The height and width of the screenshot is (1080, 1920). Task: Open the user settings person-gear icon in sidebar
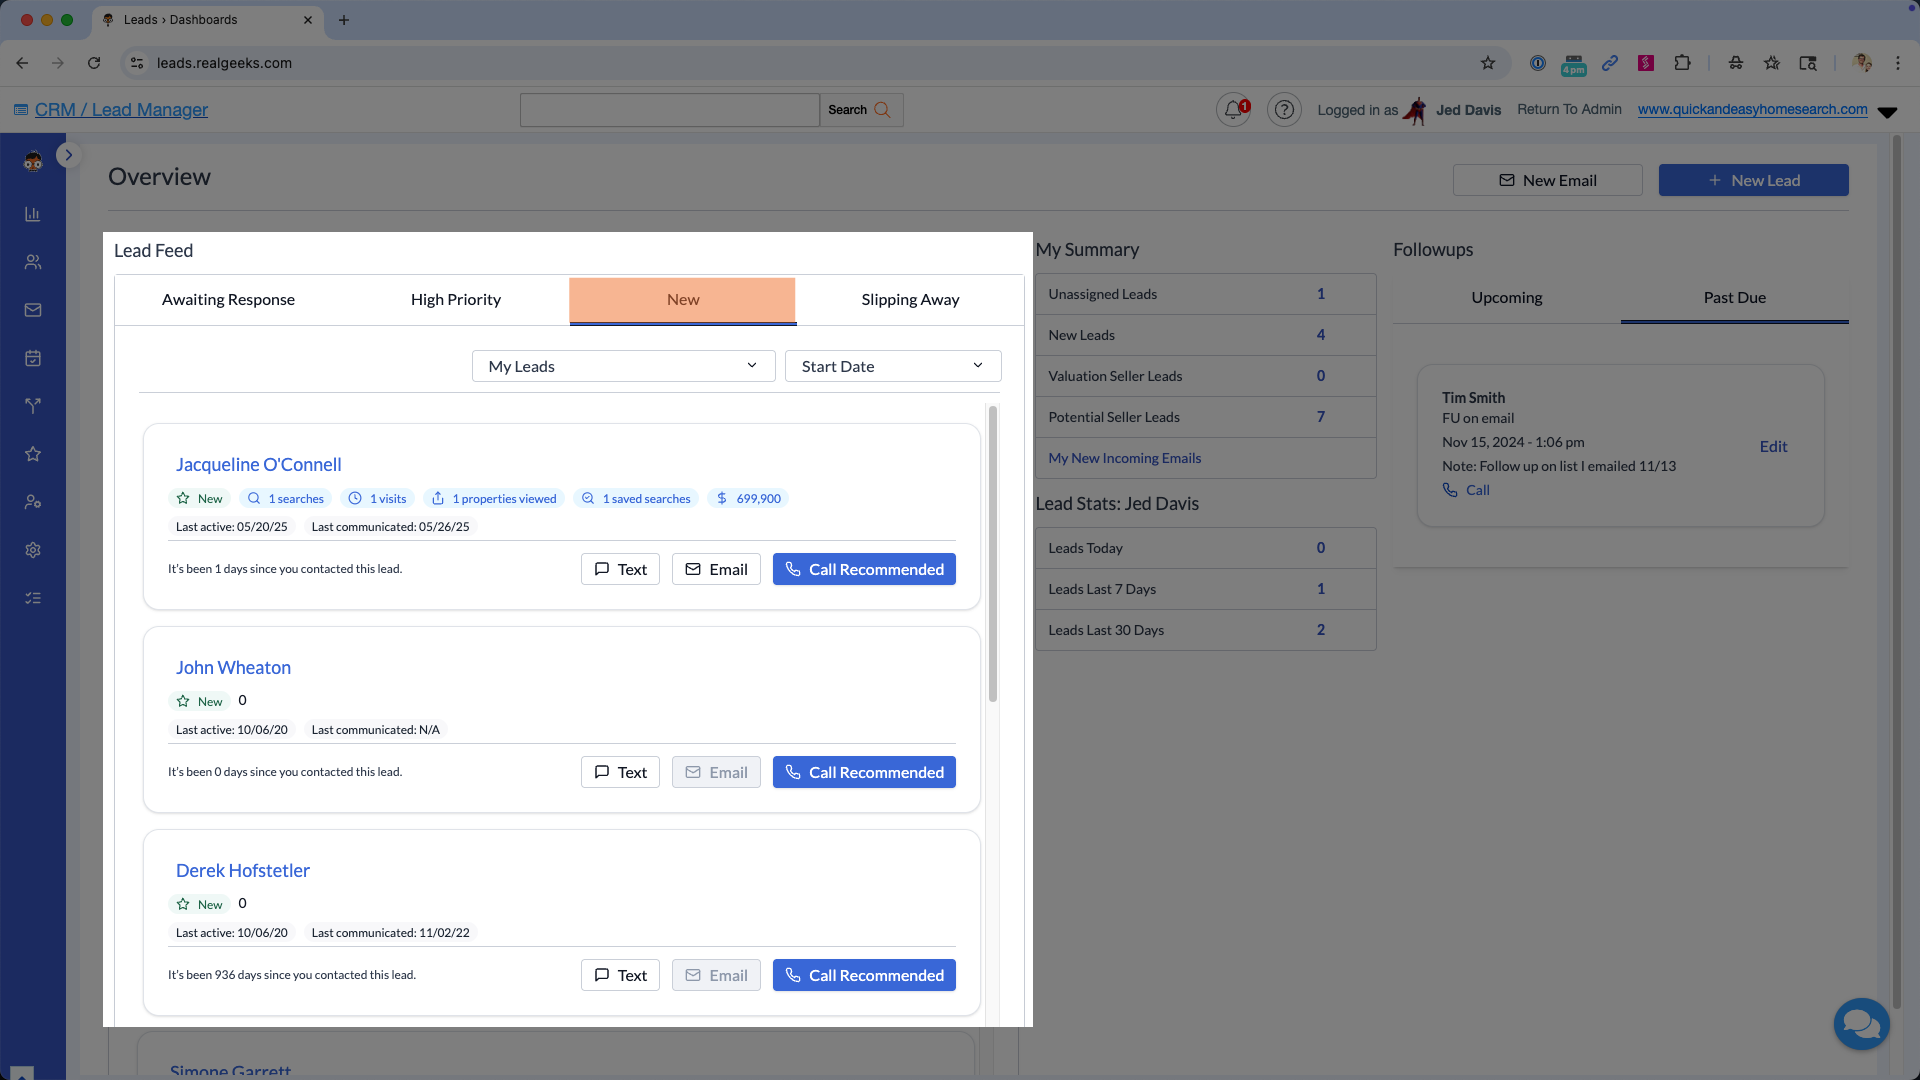pyautogui.click(x=33, y=502)
